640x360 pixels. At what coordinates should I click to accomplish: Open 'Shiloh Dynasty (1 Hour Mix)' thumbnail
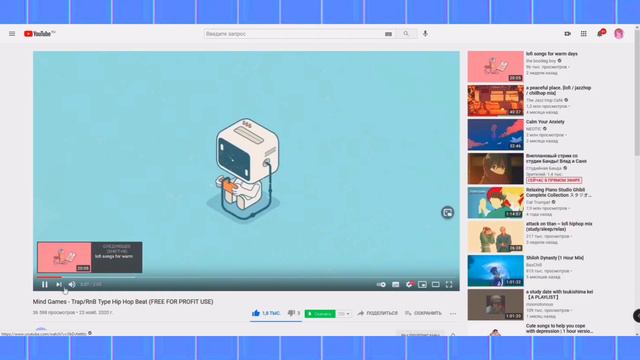pyautogui.click(x=496, y=271)
